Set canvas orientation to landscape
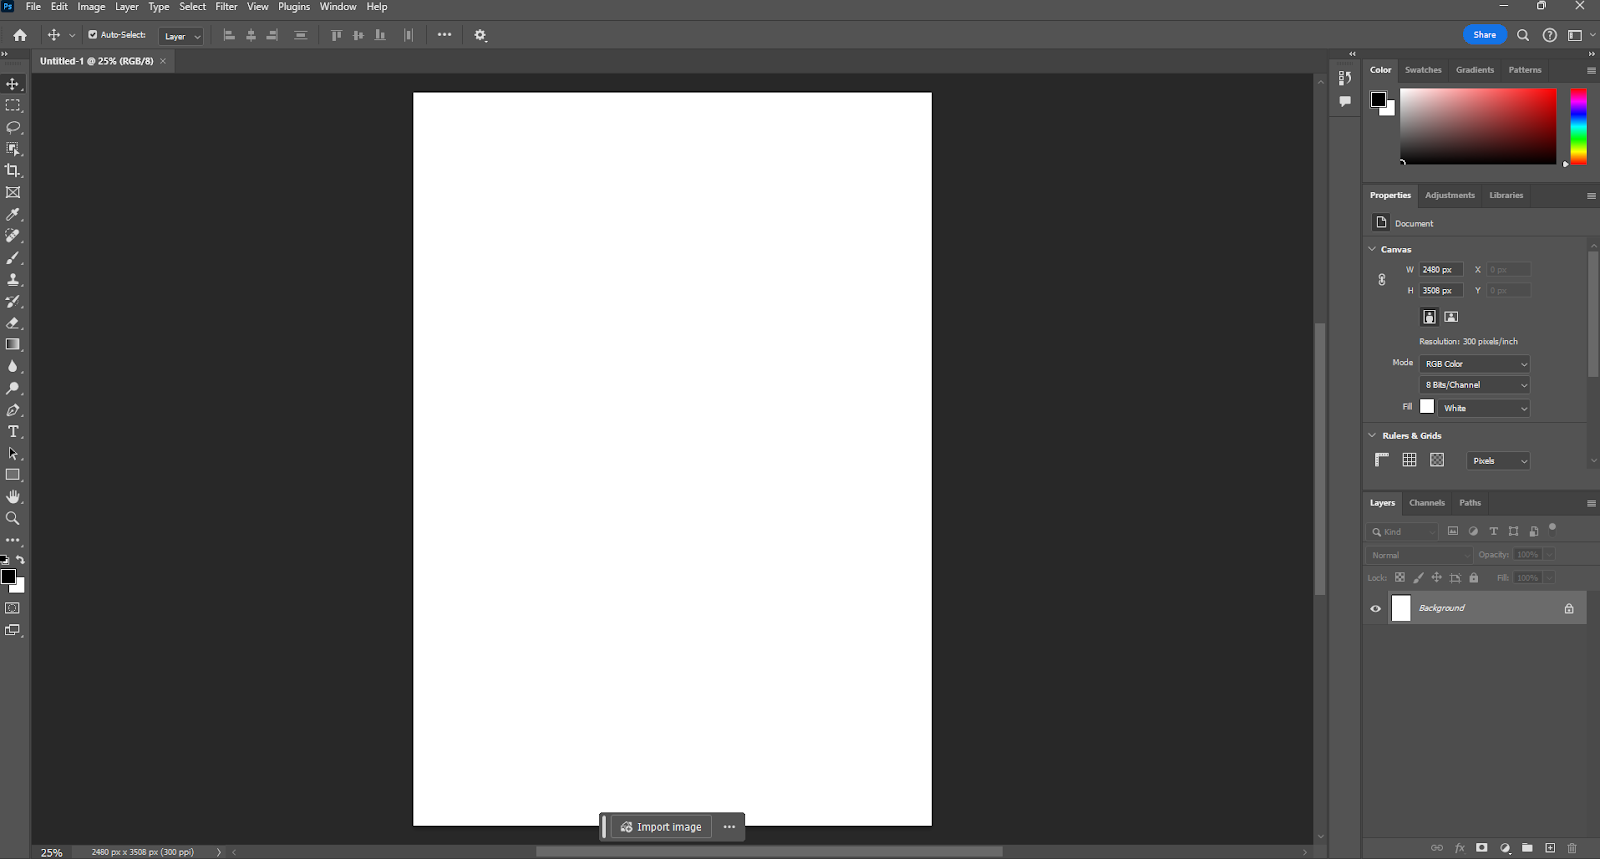The width and height of the screenshot is (1600, 859). pos(1451,317)
